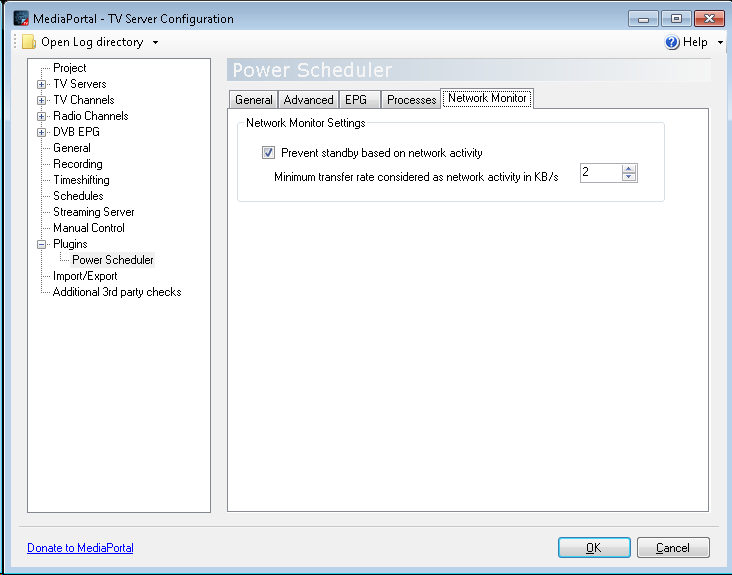
Task: Collapse the Plugins tree node
Action: point(42,244)
